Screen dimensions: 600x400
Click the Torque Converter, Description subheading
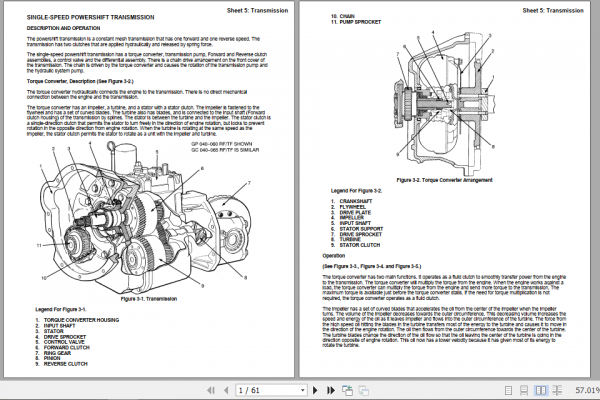pos(80,81)
